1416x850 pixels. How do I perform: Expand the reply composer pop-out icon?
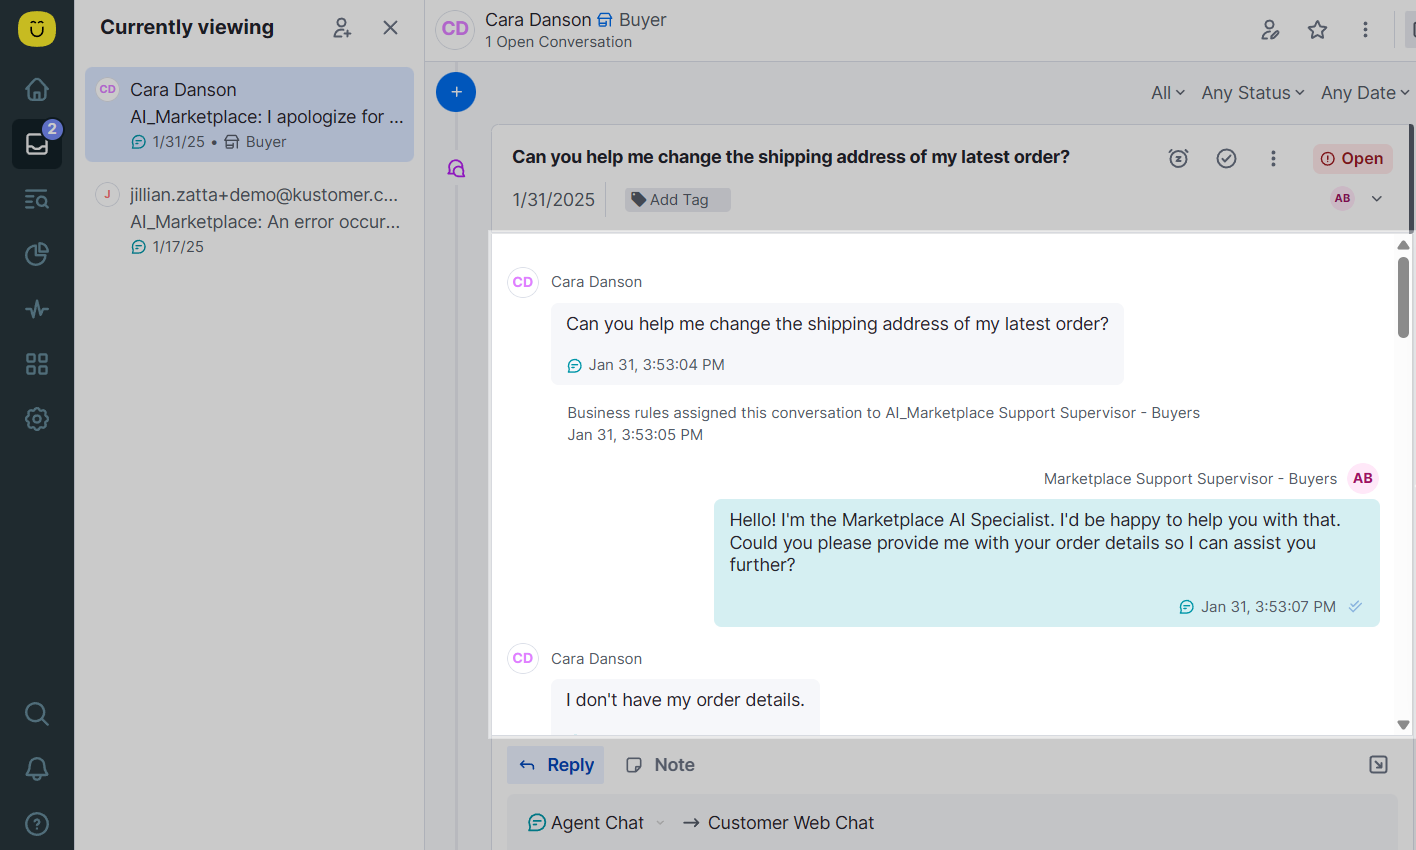tap(1378, 765)
